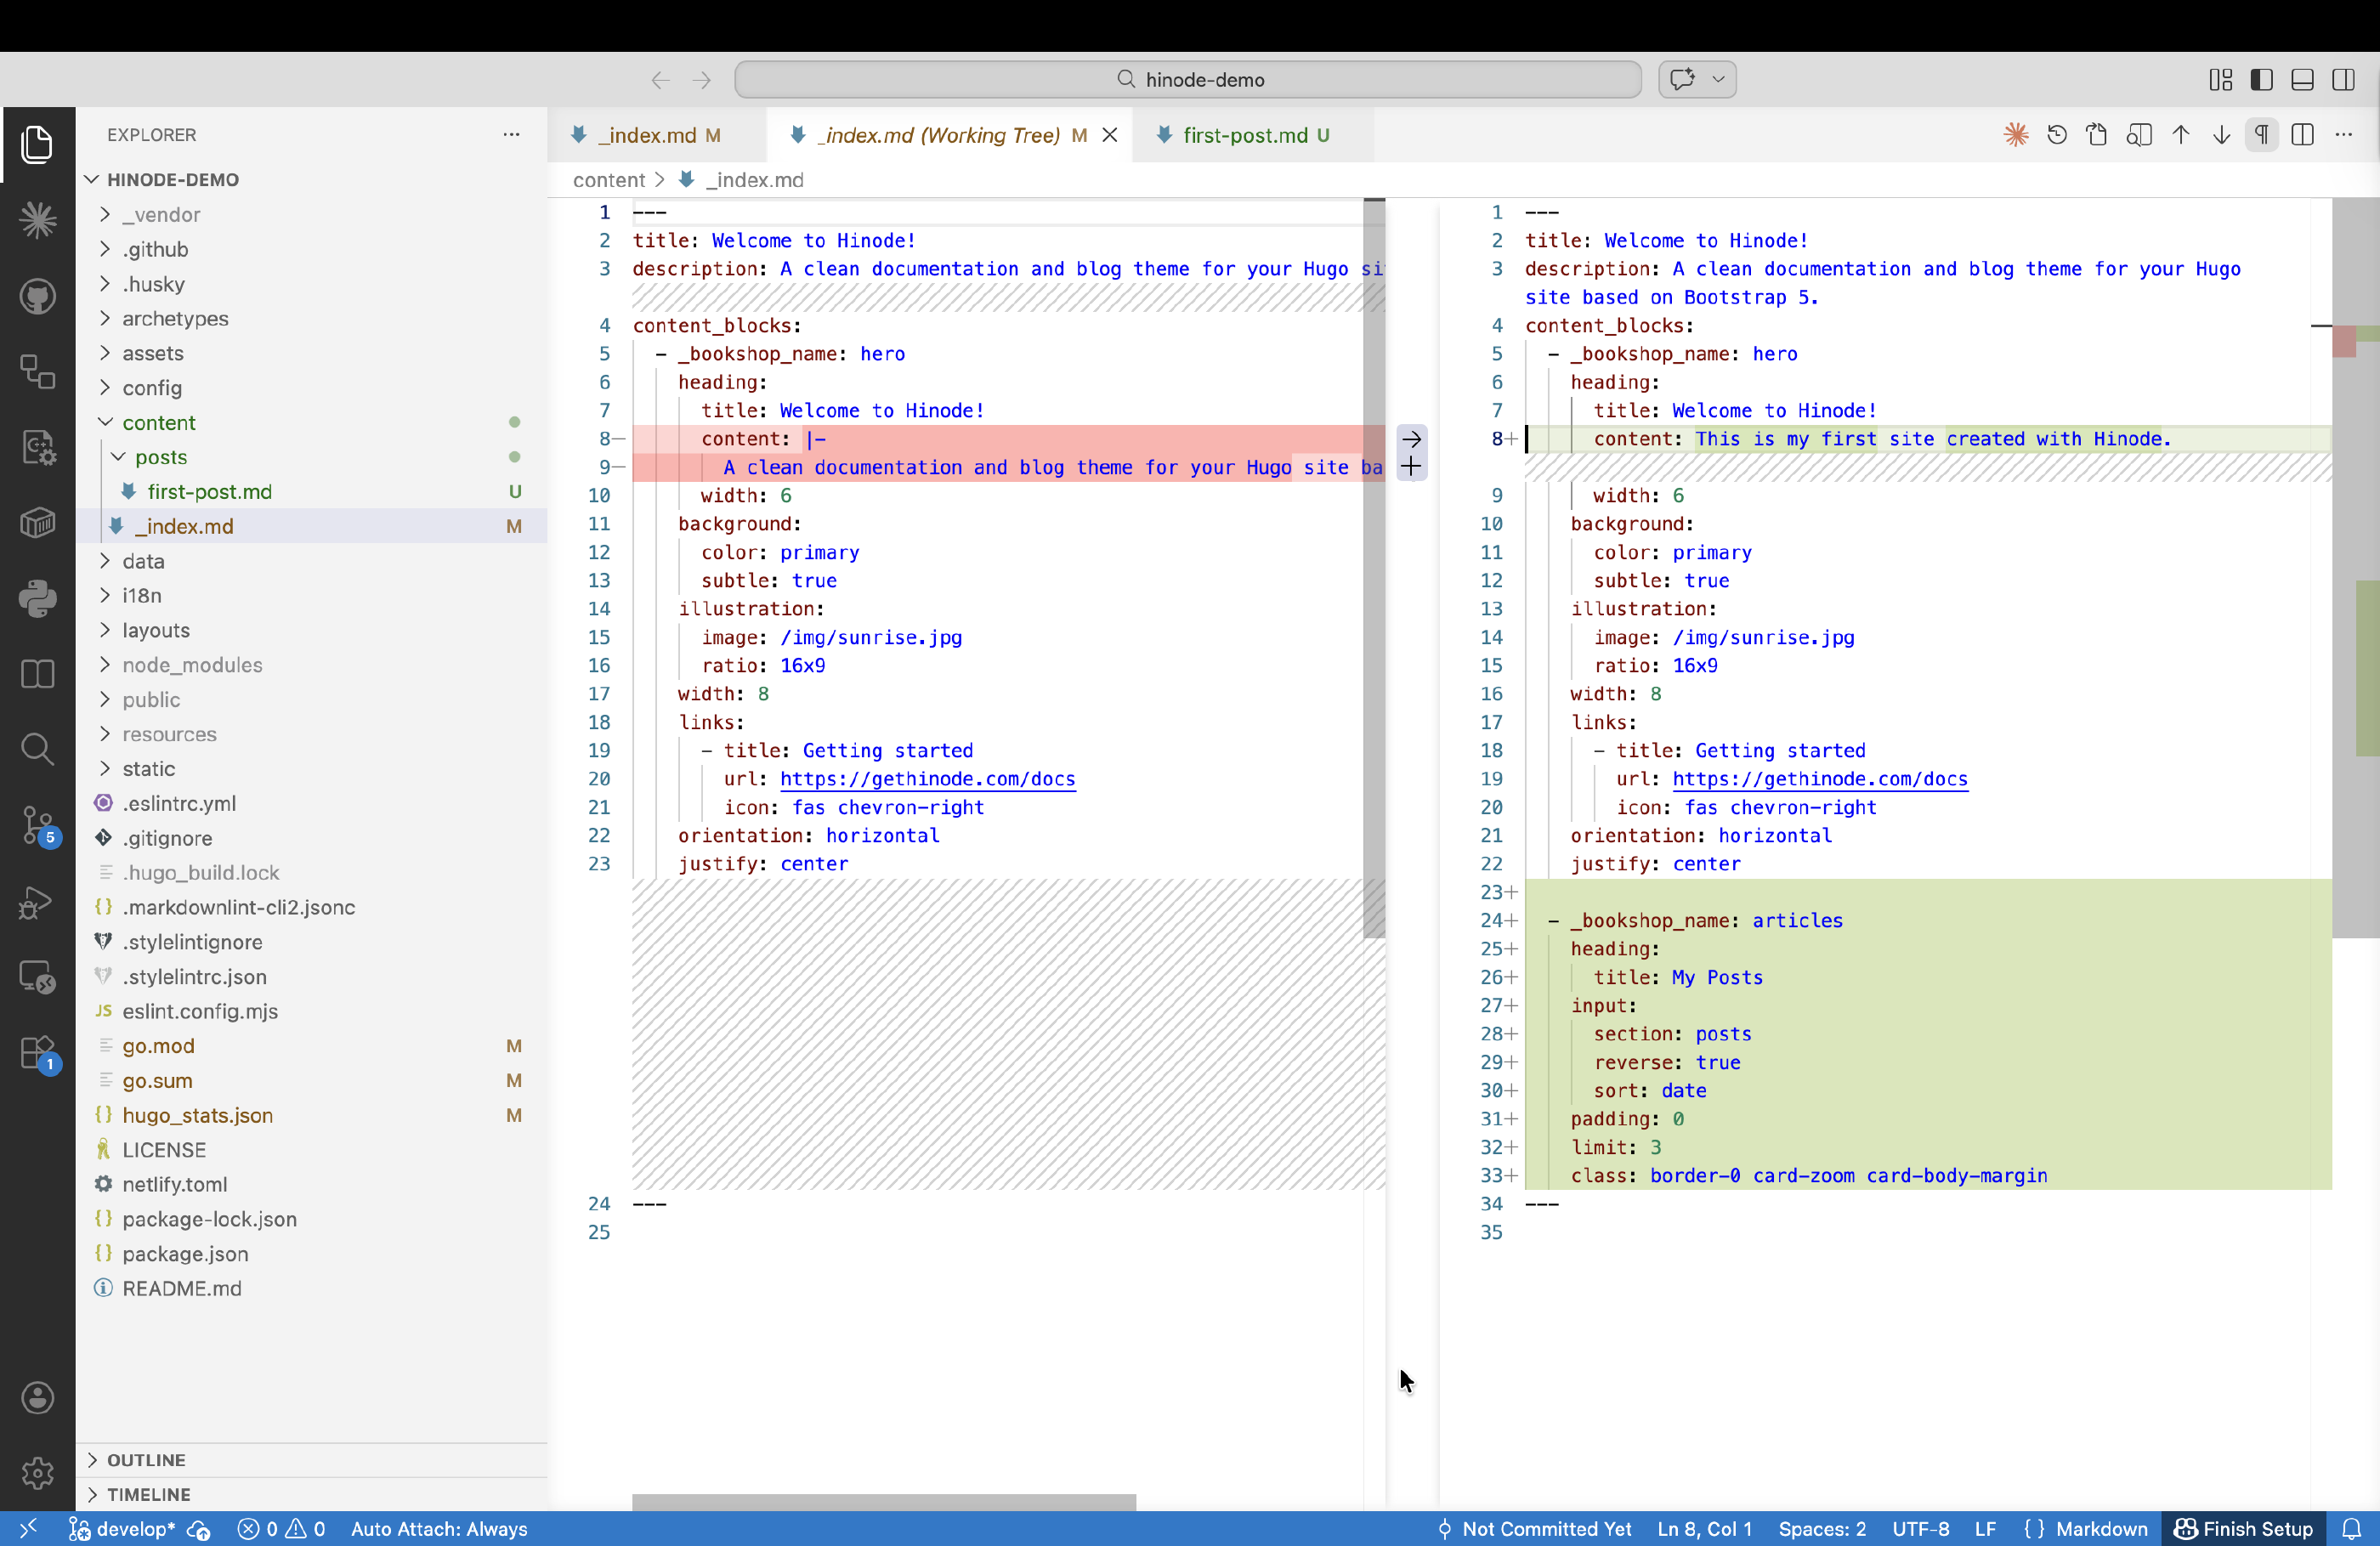Switch to the _index.md tab
The width and height of the screenshot is (2380, 1546).
tap(647, 135)
